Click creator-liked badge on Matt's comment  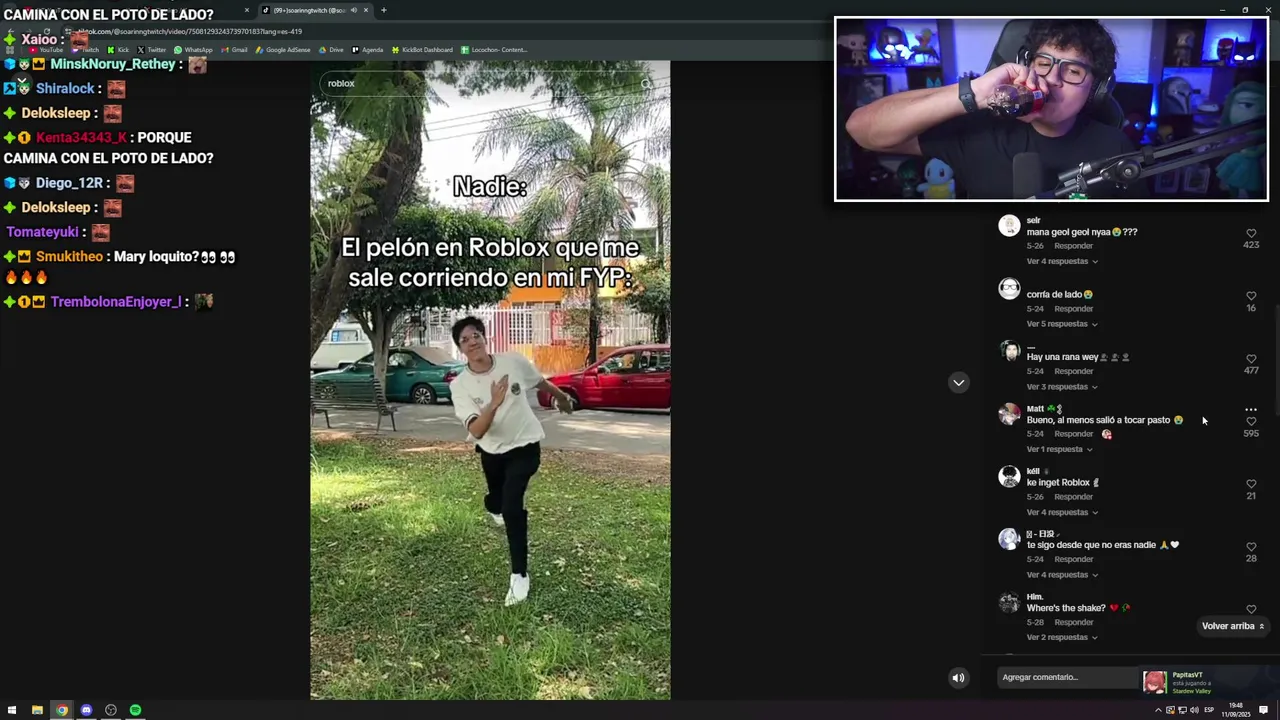pos(1106,434)
